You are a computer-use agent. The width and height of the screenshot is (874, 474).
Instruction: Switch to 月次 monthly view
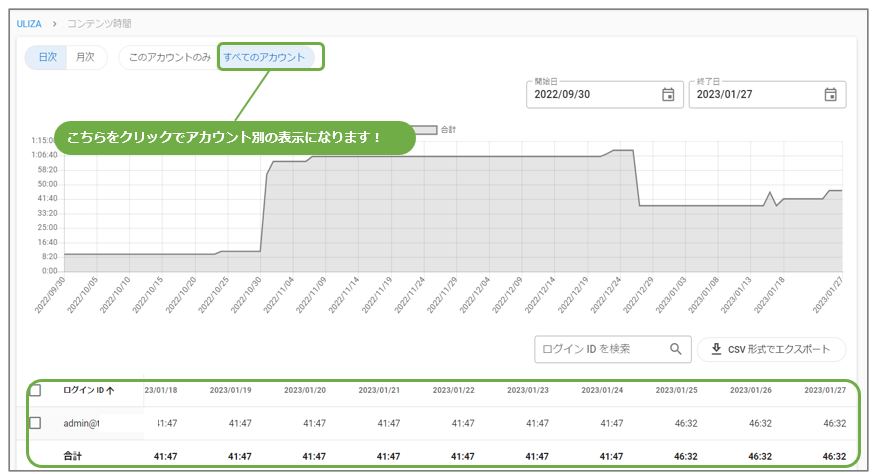(86, 57)
